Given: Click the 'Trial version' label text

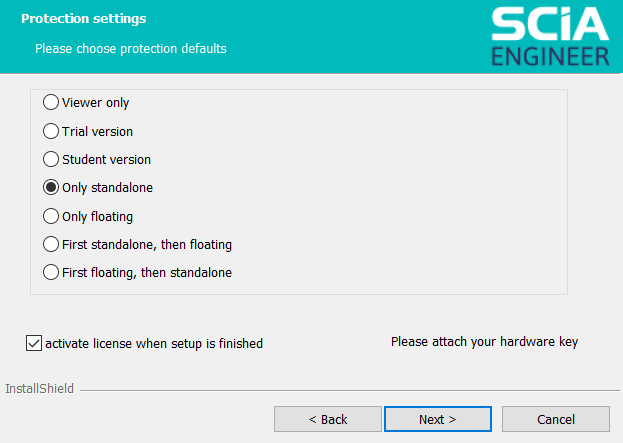Looking at the screenshot, I should 97,132.
